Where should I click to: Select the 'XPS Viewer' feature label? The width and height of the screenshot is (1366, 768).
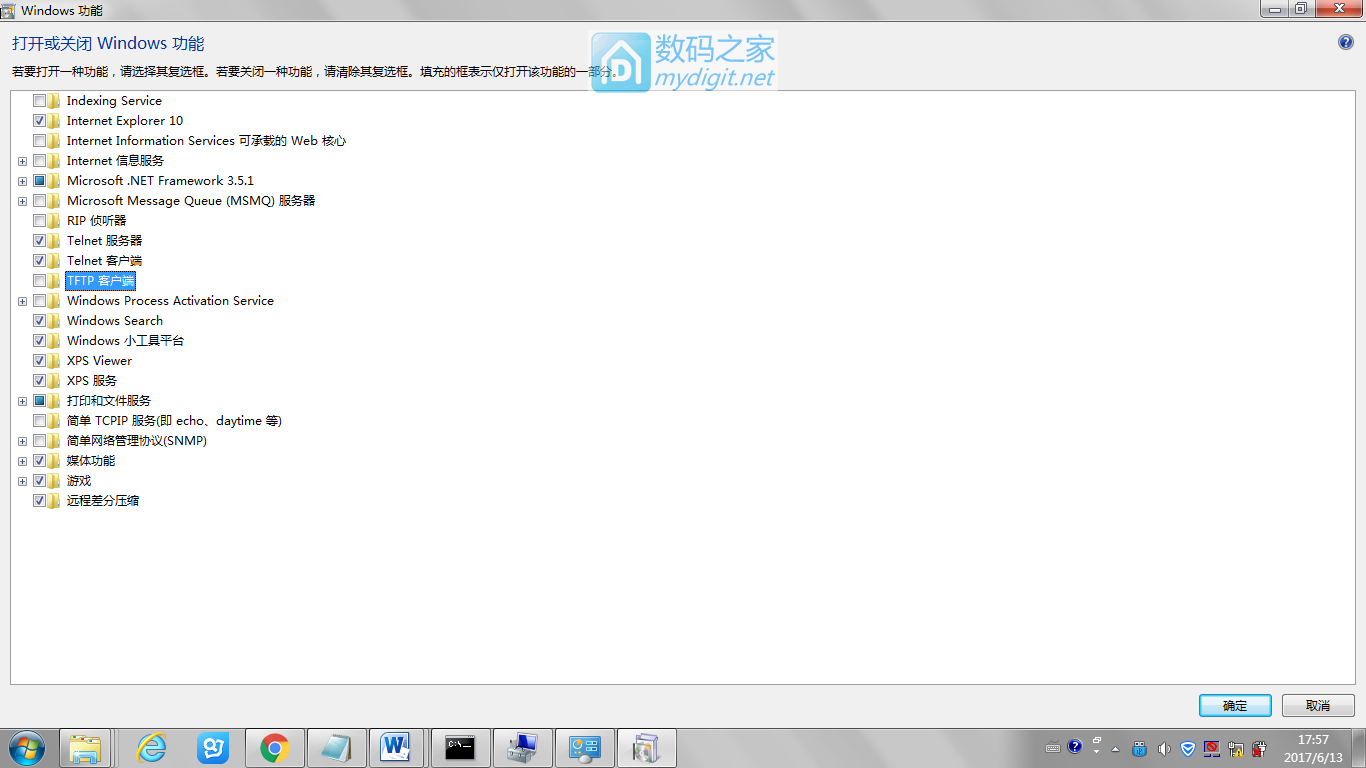point(99,361)
